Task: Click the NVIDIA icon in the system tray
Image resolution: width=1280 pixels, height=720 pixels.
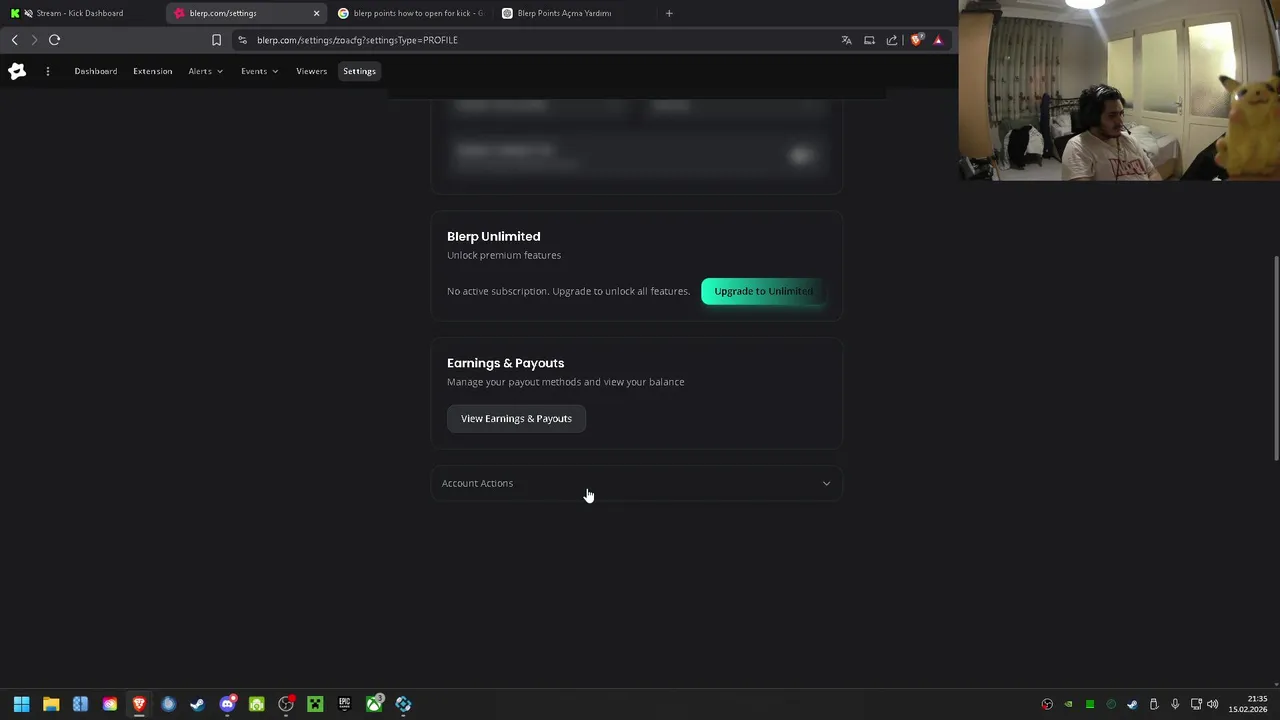Action: [x=1068, y=704]
